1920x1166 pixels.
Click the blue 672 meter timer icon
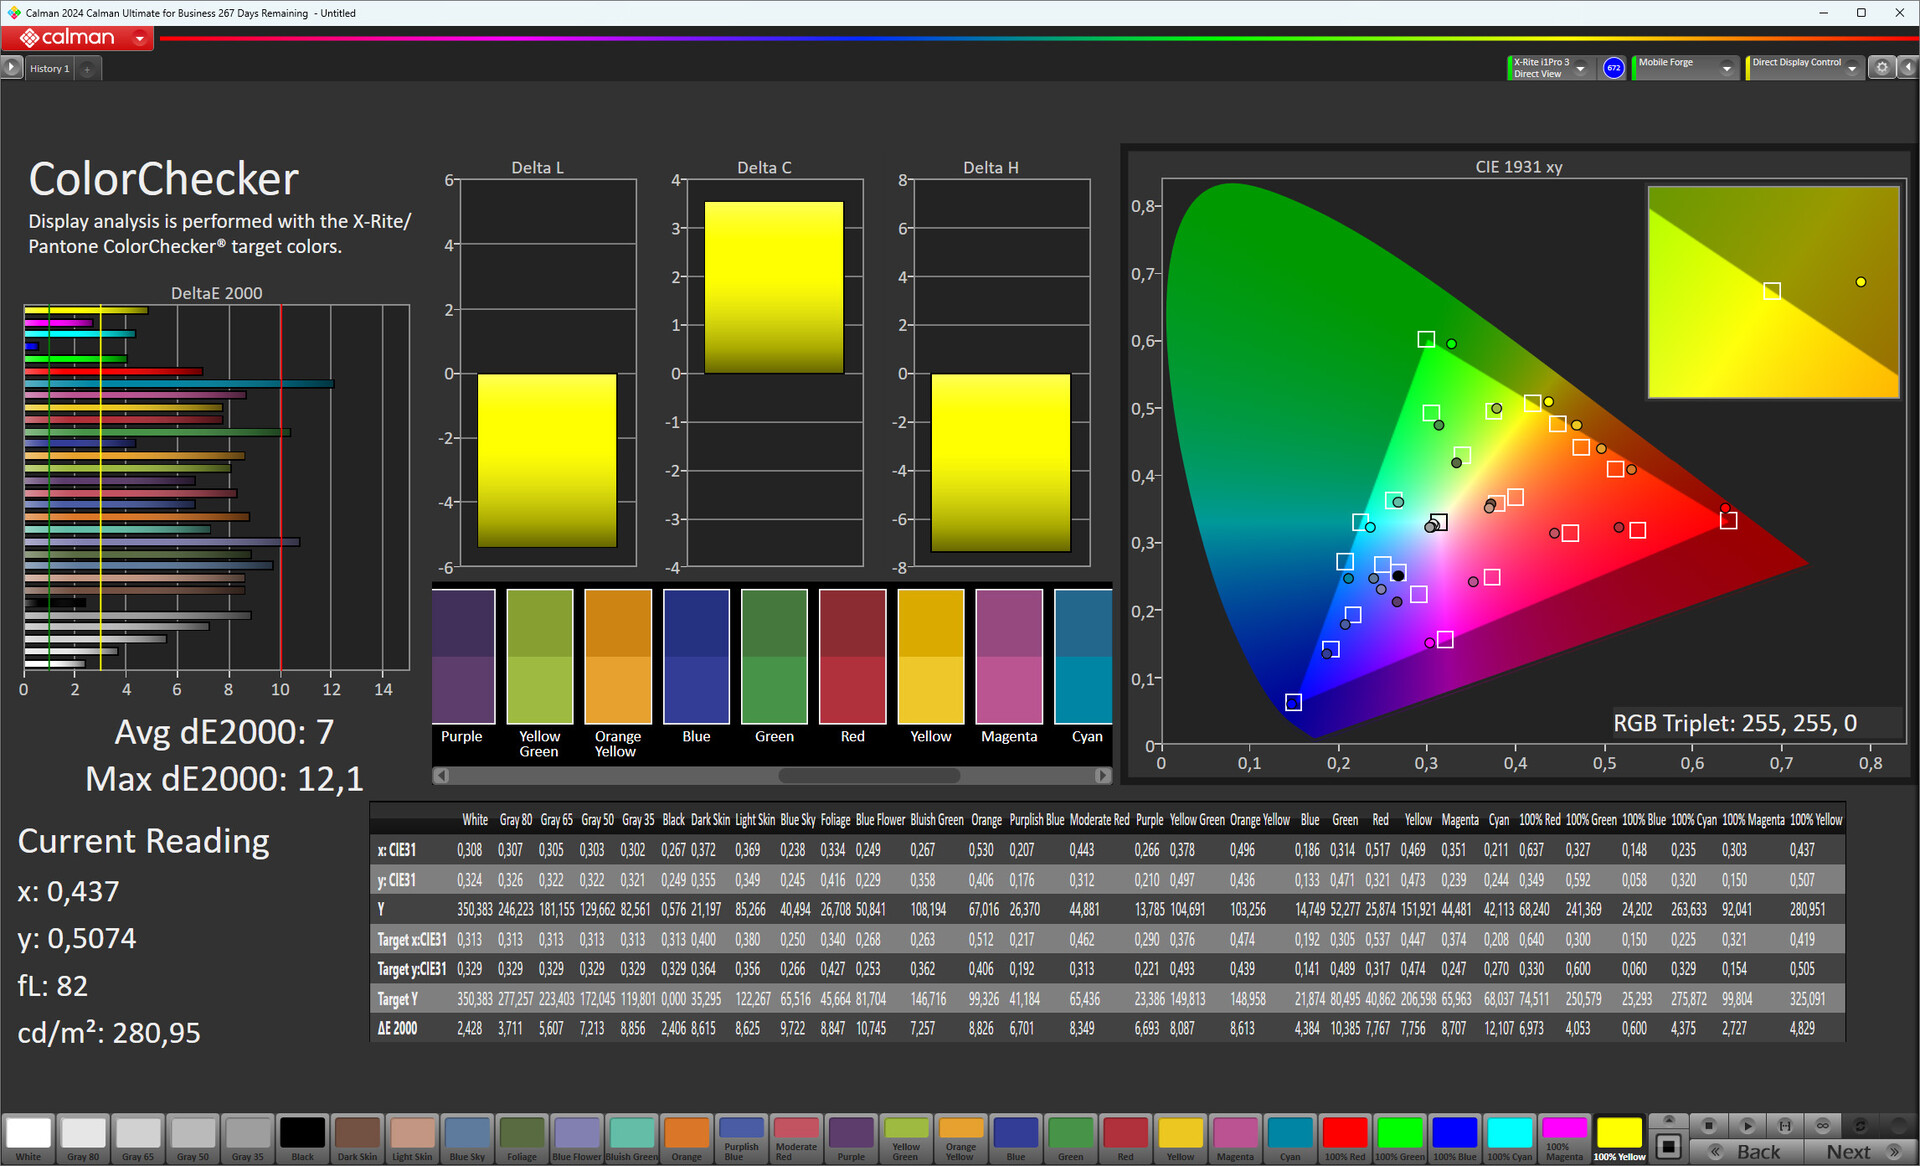(x=1613, y=68)
